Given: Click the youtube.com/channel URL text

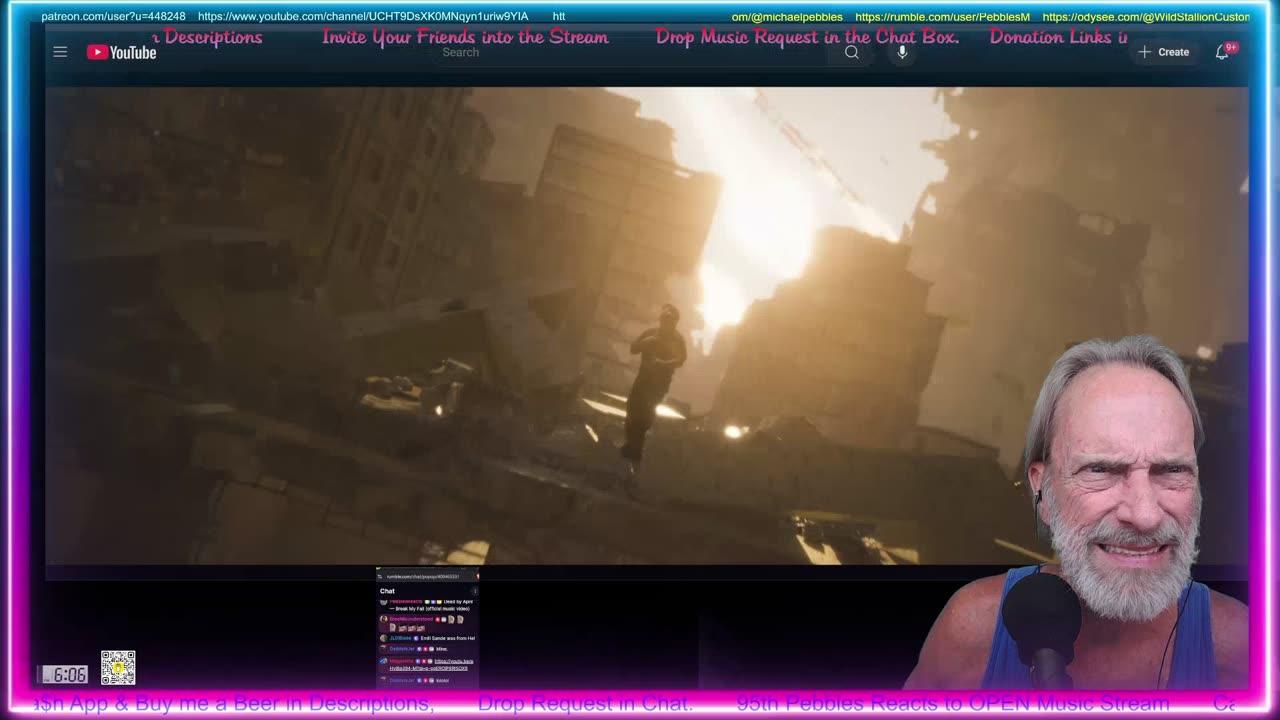Looking at the screenshot, I should point(363,17).
